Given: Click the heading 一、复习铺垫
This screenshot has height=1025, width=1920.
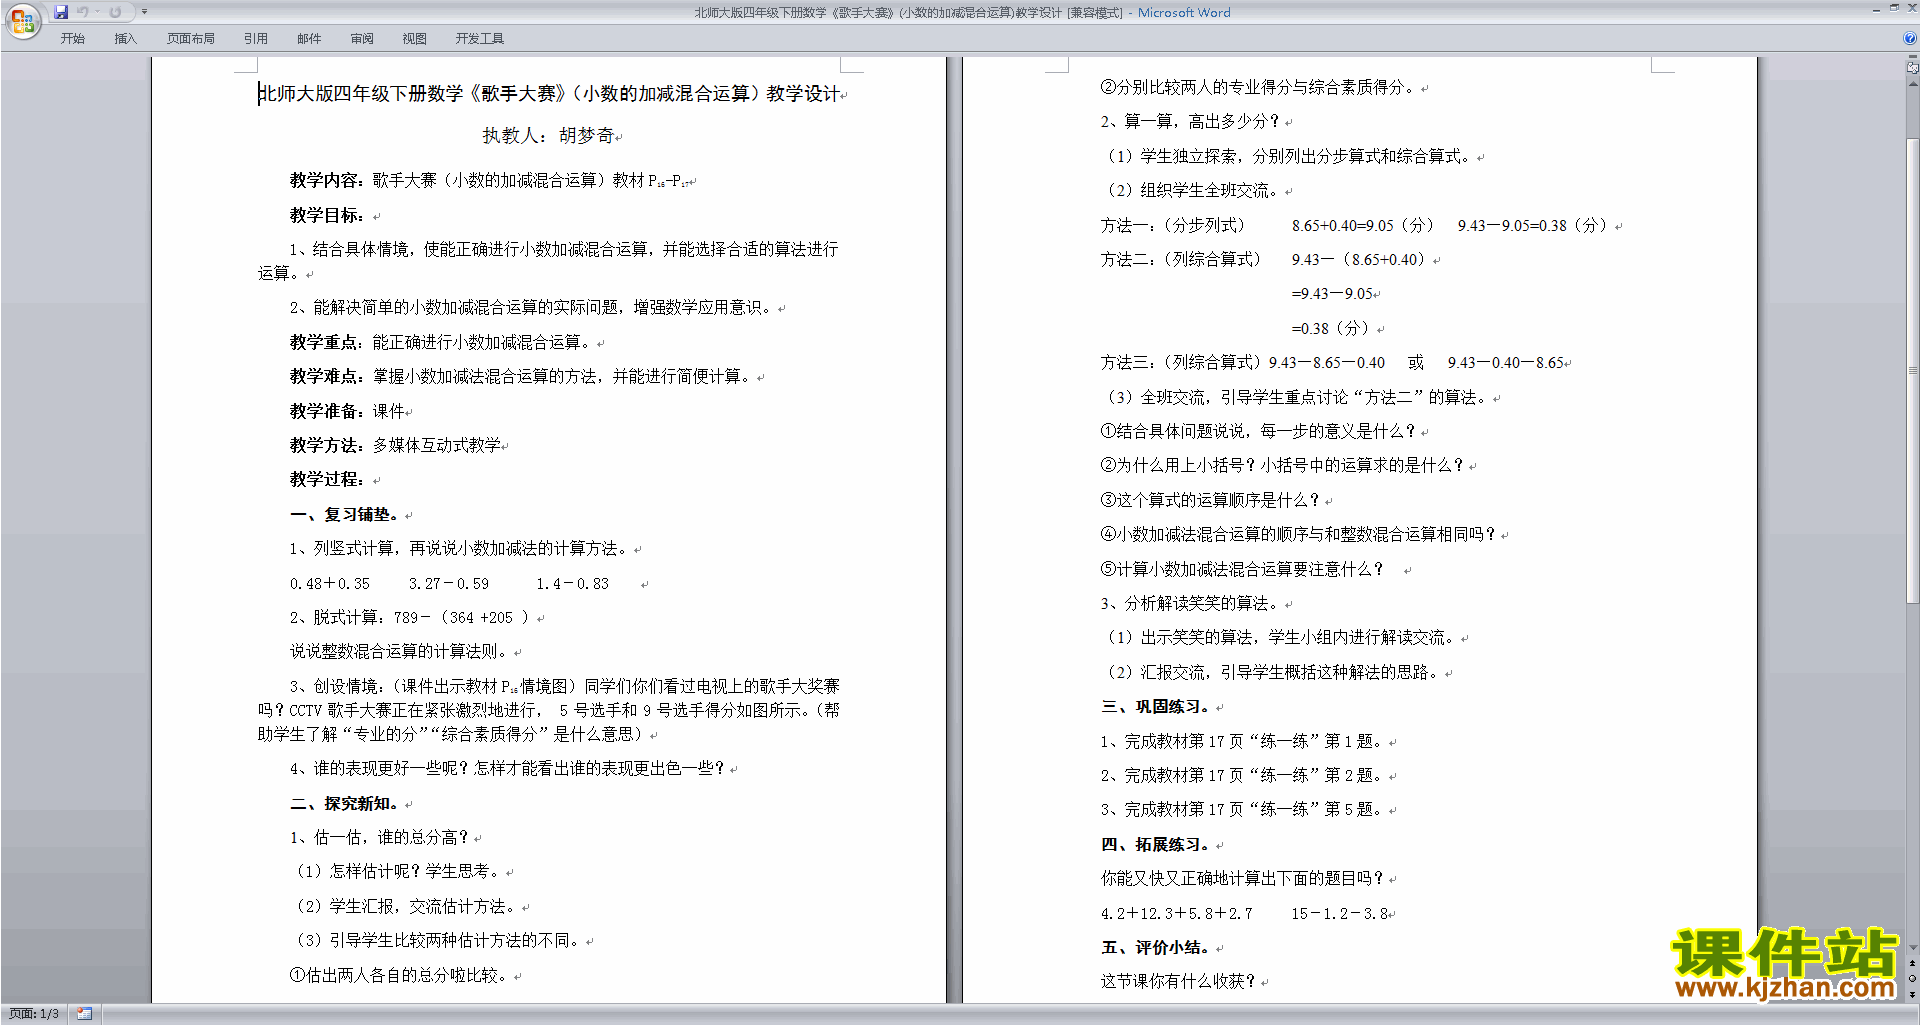Looking at the screenshot, I should click(x=344, y=515).
